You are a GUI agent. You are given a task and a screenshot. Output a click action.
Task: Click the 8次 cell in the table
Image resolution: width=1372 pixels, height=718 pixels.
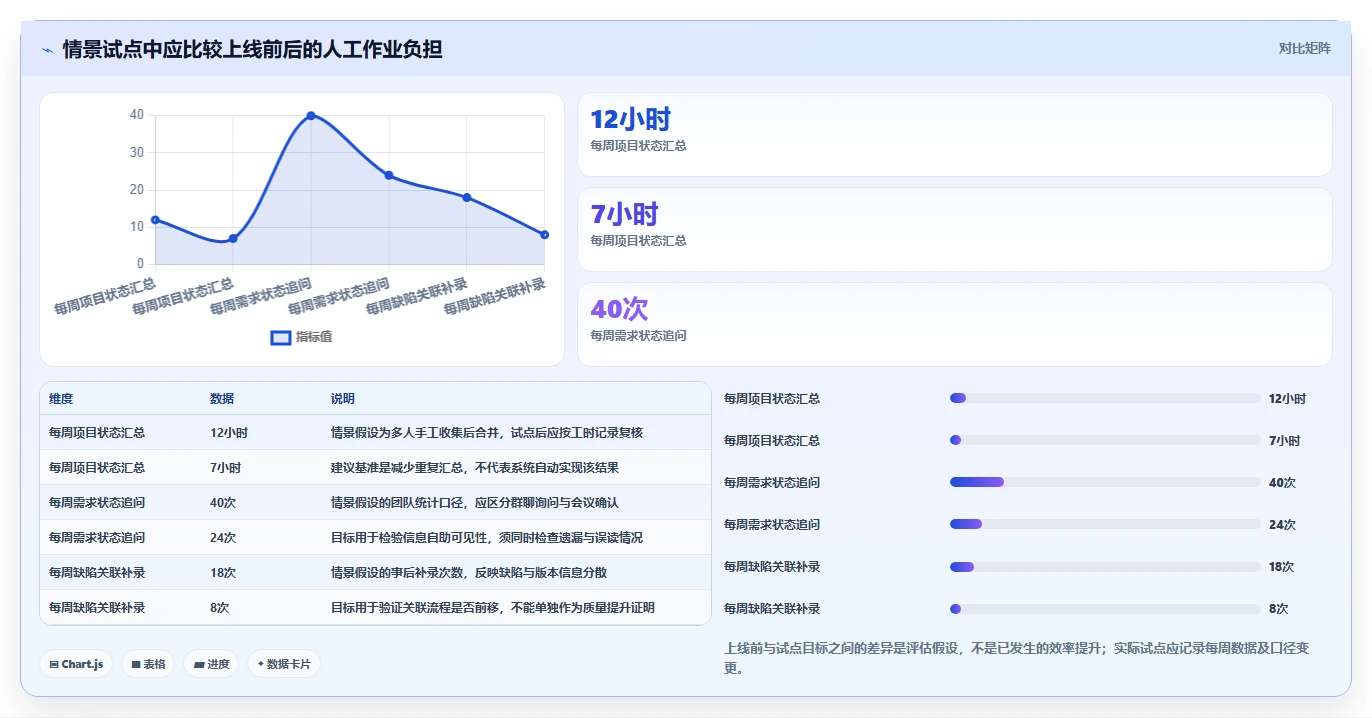(x=219, y=608)
